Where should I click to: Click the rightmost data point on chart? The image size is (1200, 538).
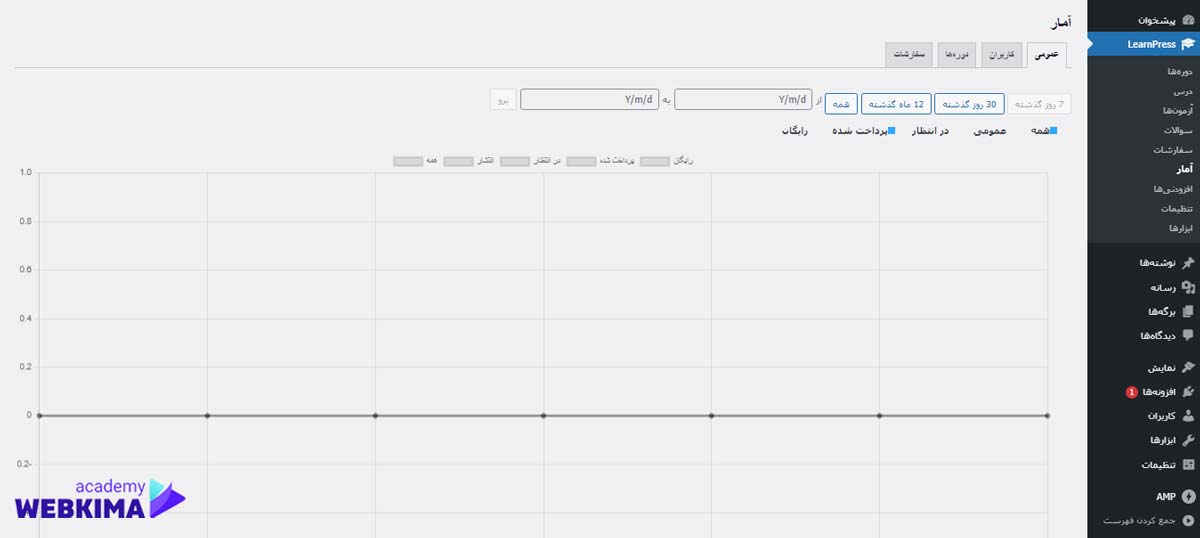pyautogui.click(x=1047, y=415)
